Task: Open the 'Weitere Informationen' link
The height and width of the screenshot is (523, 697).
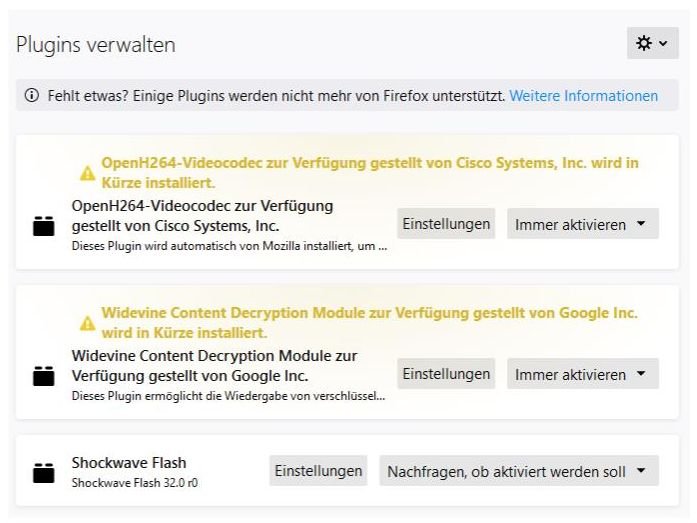Action: tap(584, 96)
